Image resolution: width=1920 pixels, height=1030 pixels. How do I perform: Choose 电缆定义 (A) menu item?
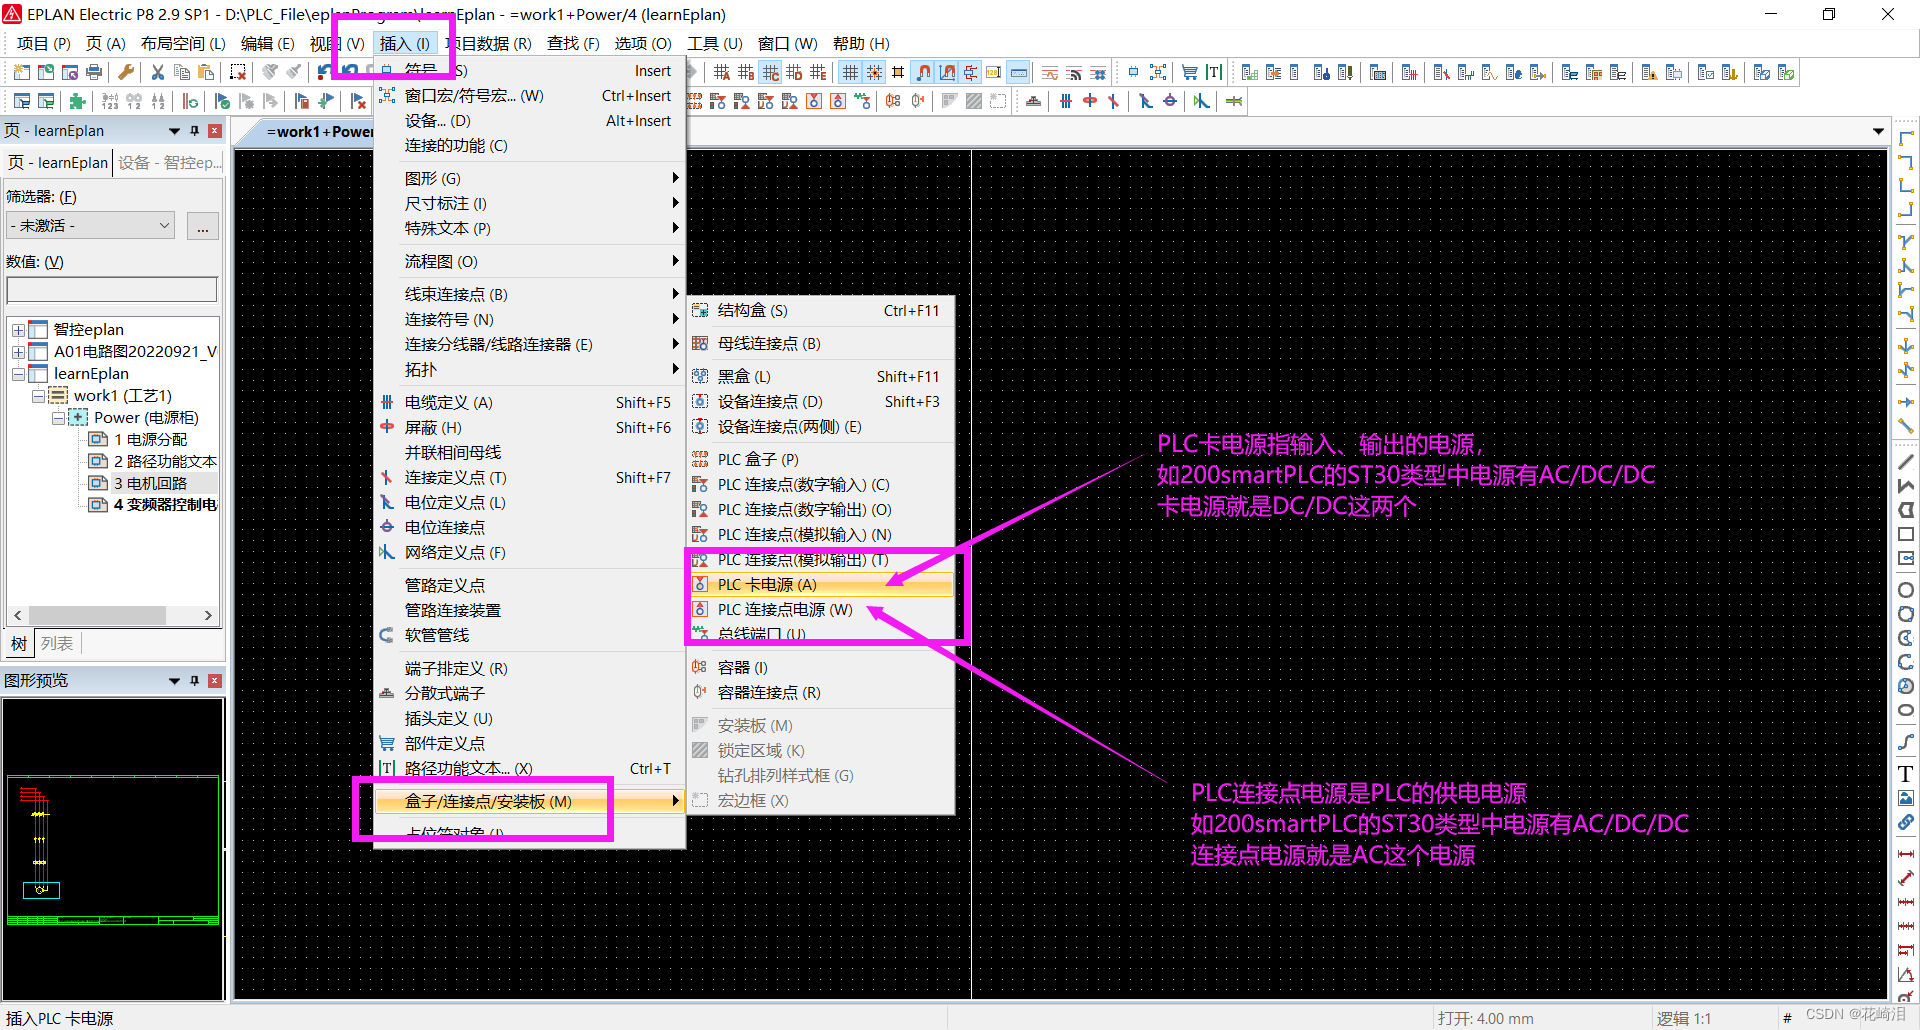point(530,403)
